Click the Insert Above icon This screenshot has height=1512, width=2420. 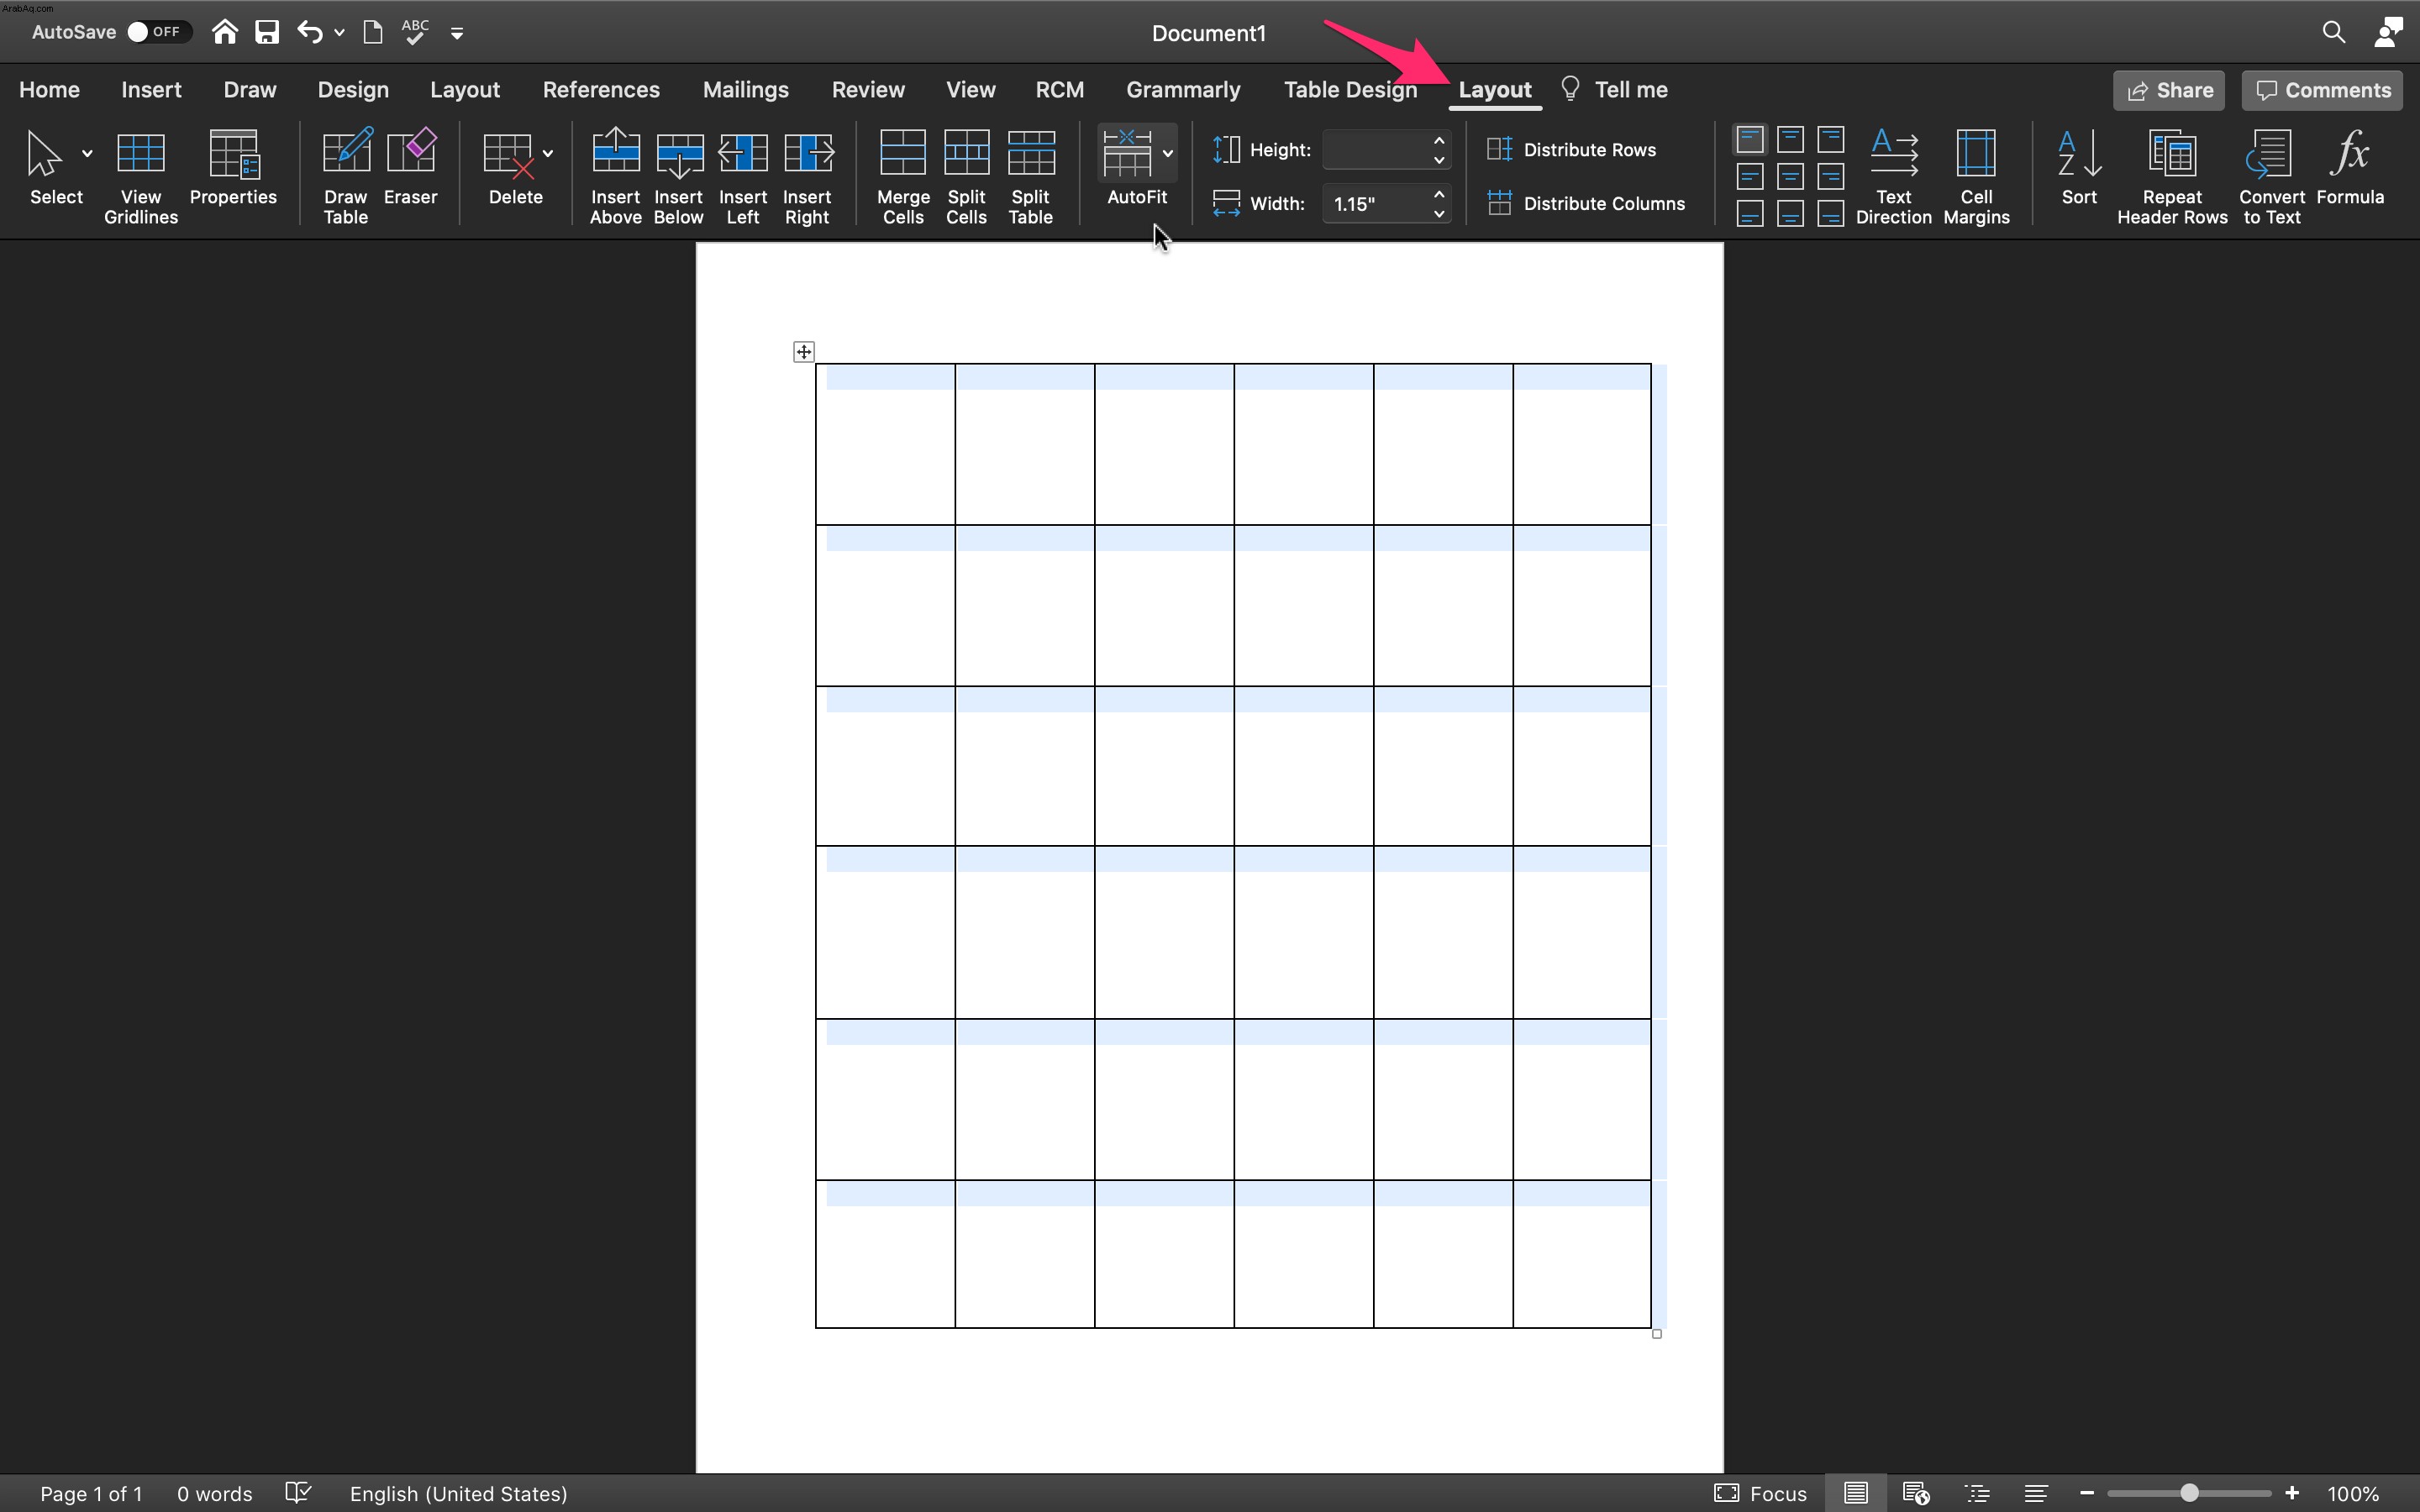click(616, 152)
